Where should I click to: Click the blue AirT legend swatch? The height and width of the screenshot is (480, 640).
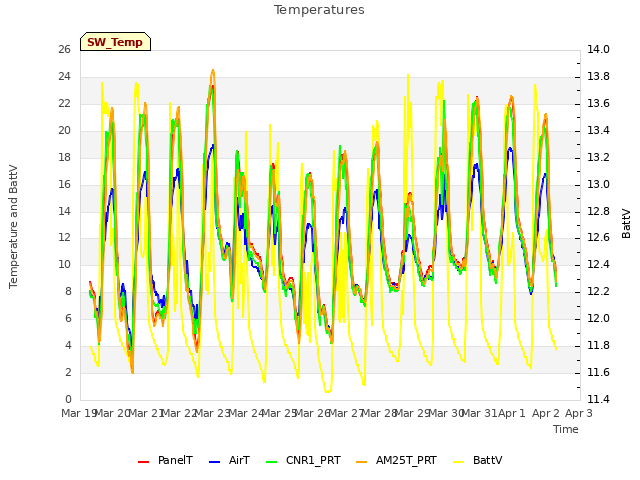[x=214, y=462]
